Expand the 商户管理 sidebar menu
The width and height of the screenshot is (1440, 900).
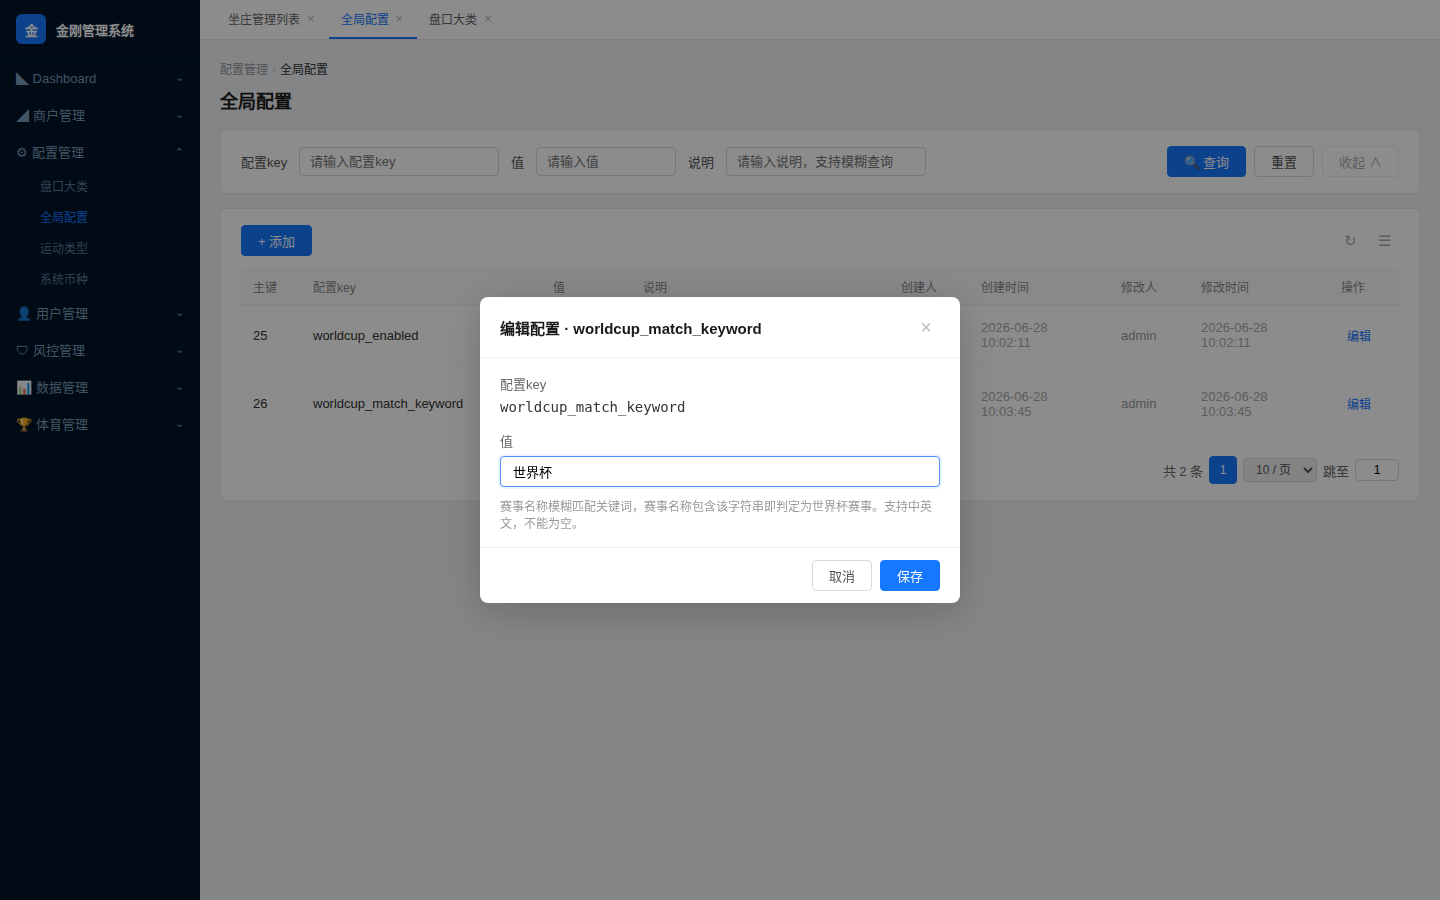tap(100, 115)
